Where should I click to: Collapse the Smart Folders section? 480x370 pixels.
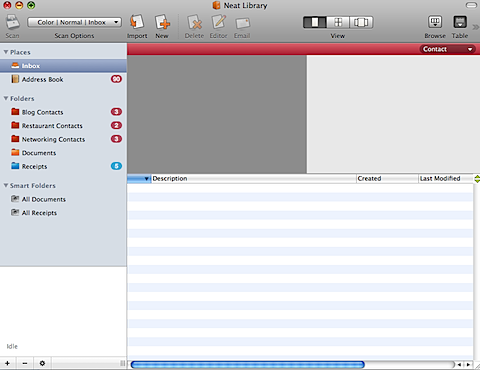coord(6,185)
